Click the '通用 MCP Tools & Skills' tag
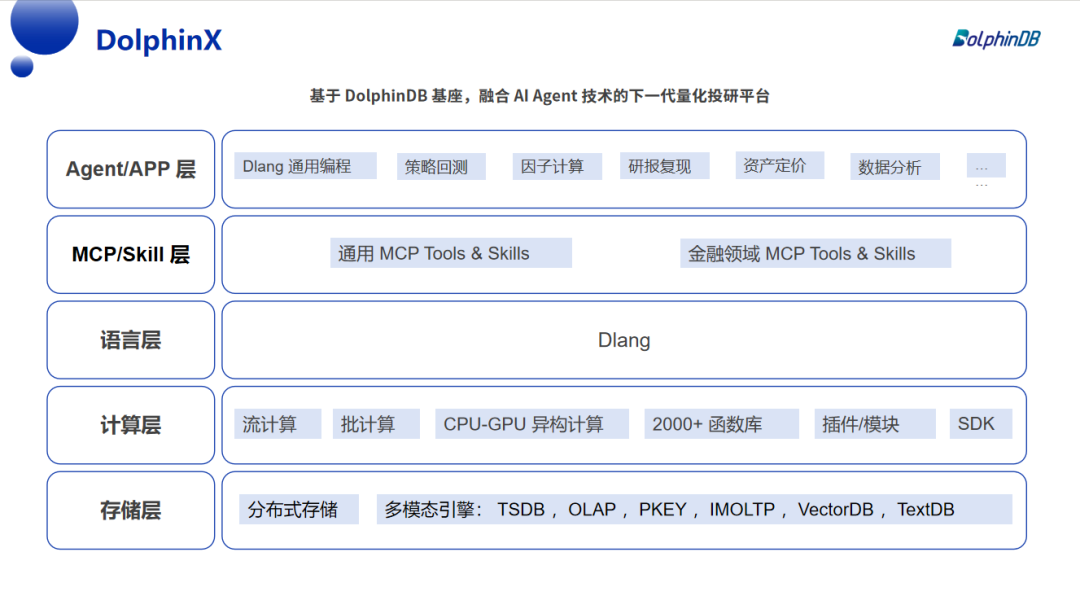The image size is (1080, 609). coord(451,253)
